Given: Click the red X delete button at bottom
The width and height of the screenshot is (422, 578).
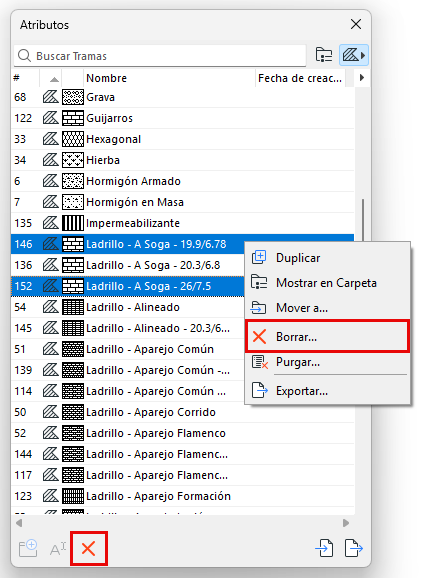Looking at the screenshot, I should pyautogui.click(x=88, y=549).
